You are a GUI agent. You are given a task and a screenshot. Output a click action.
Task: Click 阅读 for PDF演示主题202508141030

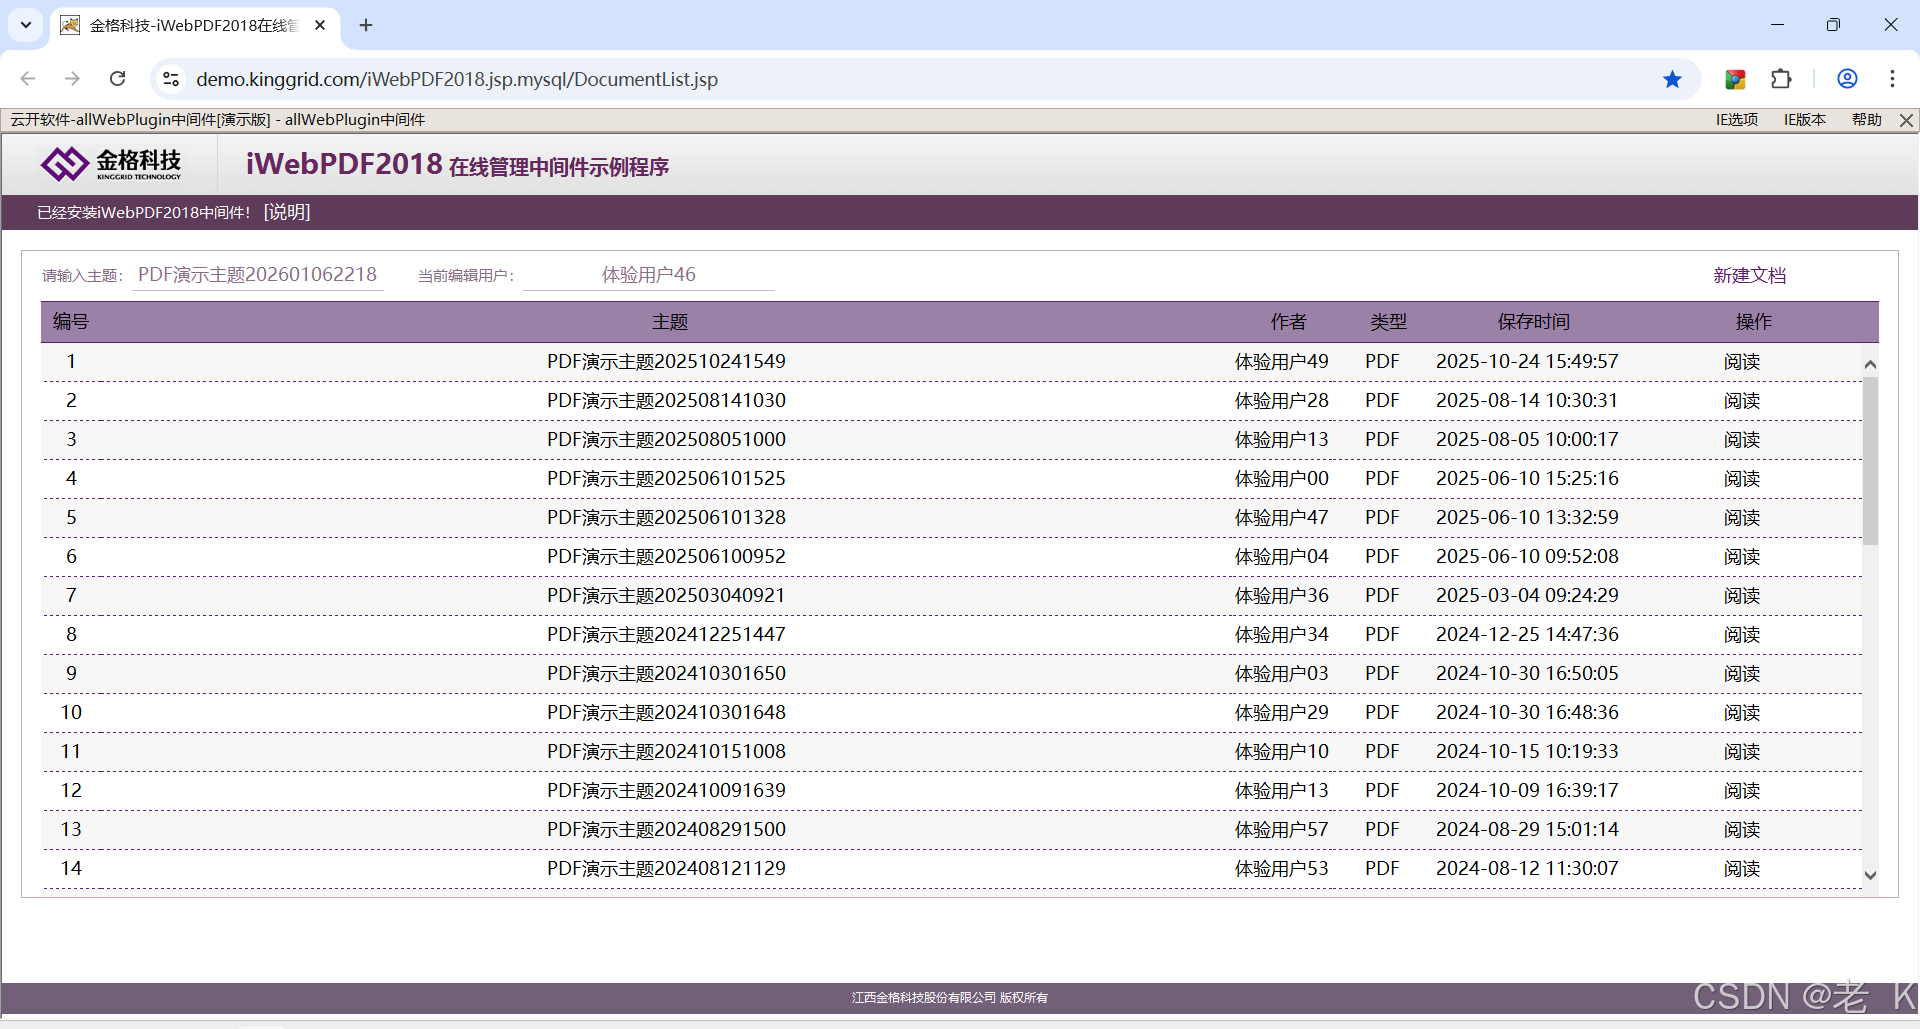coord(1742,401)
